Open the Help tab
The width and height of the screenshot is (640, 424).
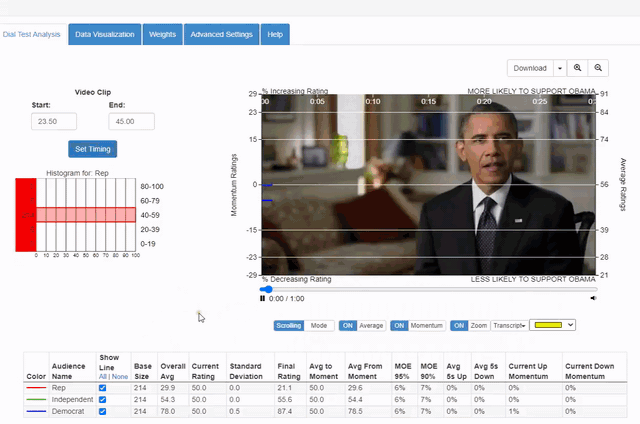(x=275, y=34)
